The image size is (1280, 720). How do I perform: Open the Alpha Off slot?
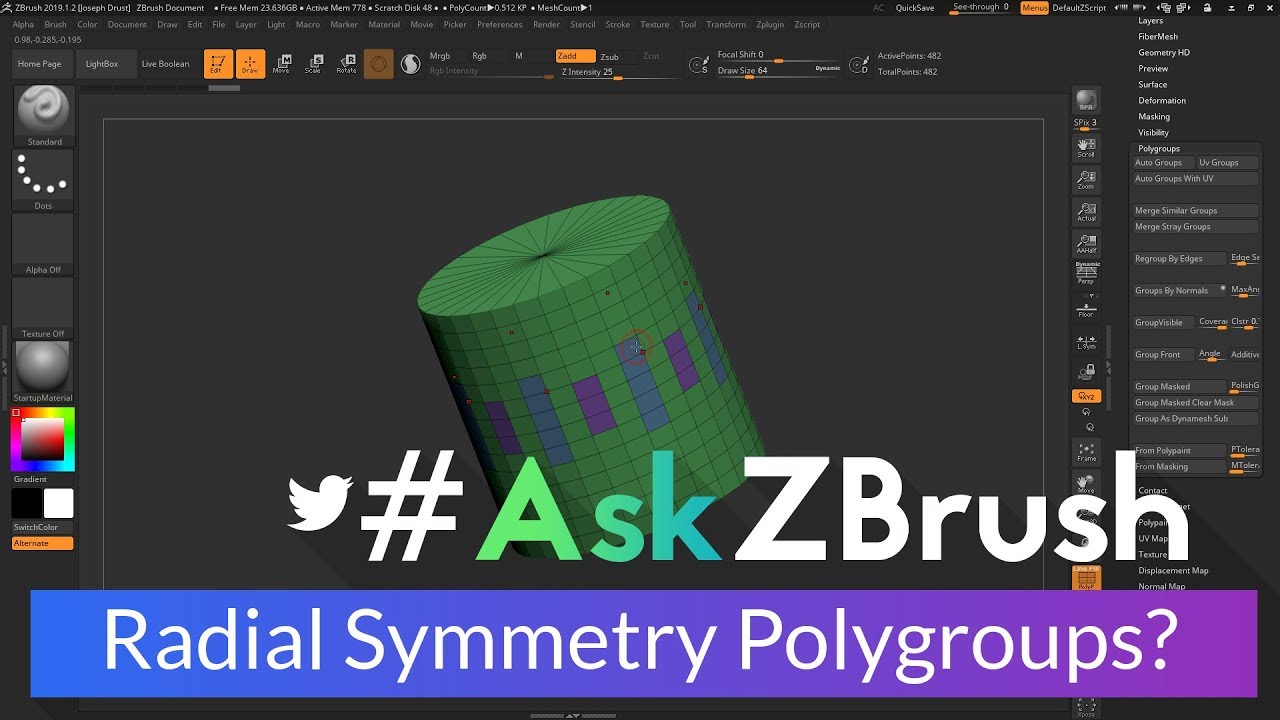click(x=43, y=244)
